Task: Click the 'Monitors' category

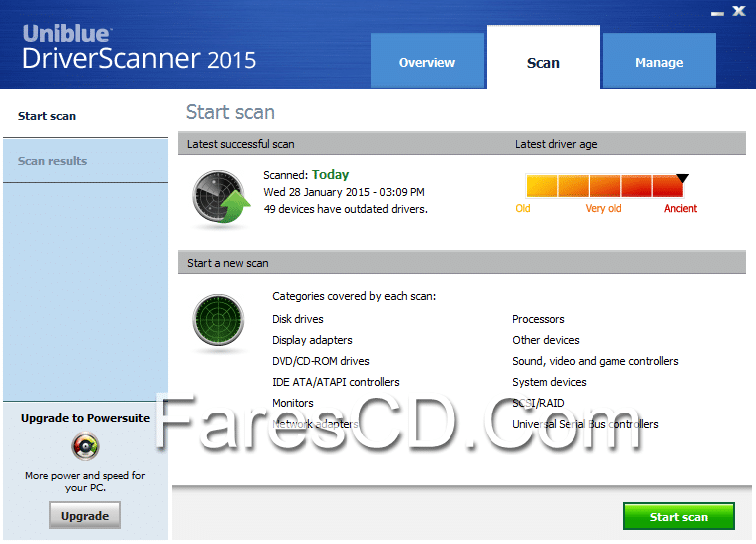Action: [x=293, y=403]
